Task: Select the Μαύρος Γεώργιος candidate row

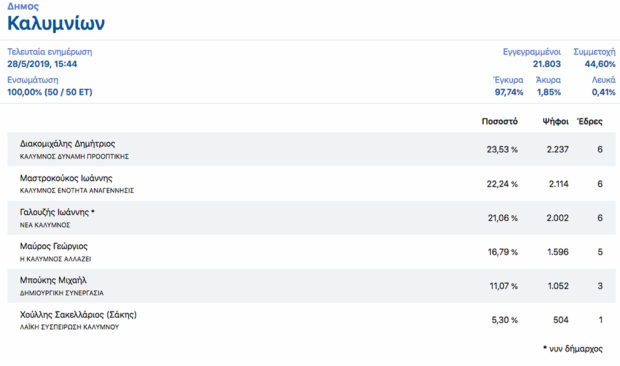Action: (x=311, y=252)
